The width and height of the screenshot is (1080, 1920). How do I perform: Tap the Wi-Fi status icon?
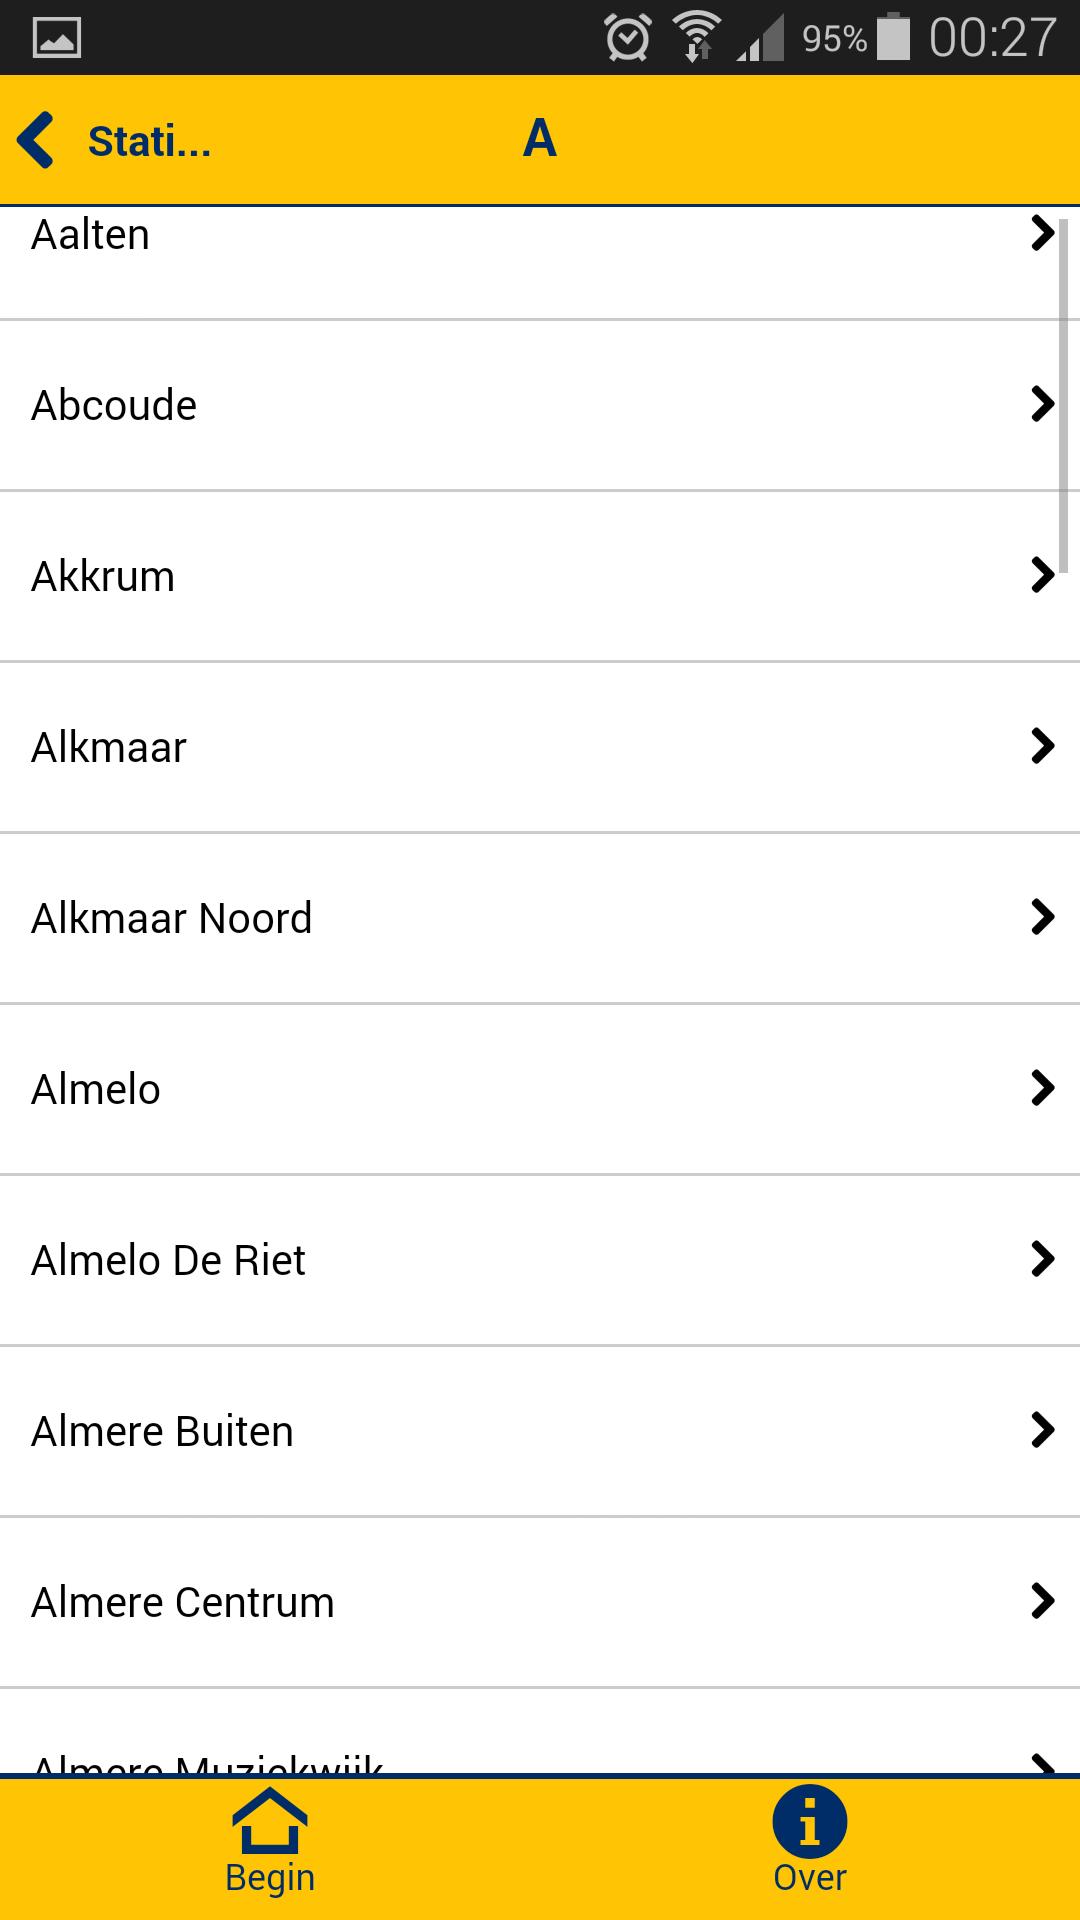pos(696,38)
